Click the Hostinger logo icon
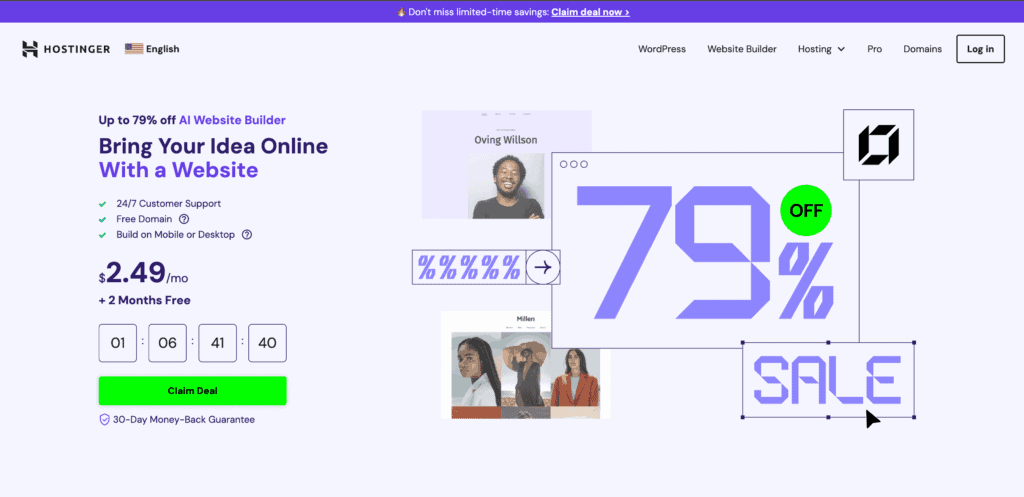 pyautogui.click(x=30, y=49)
